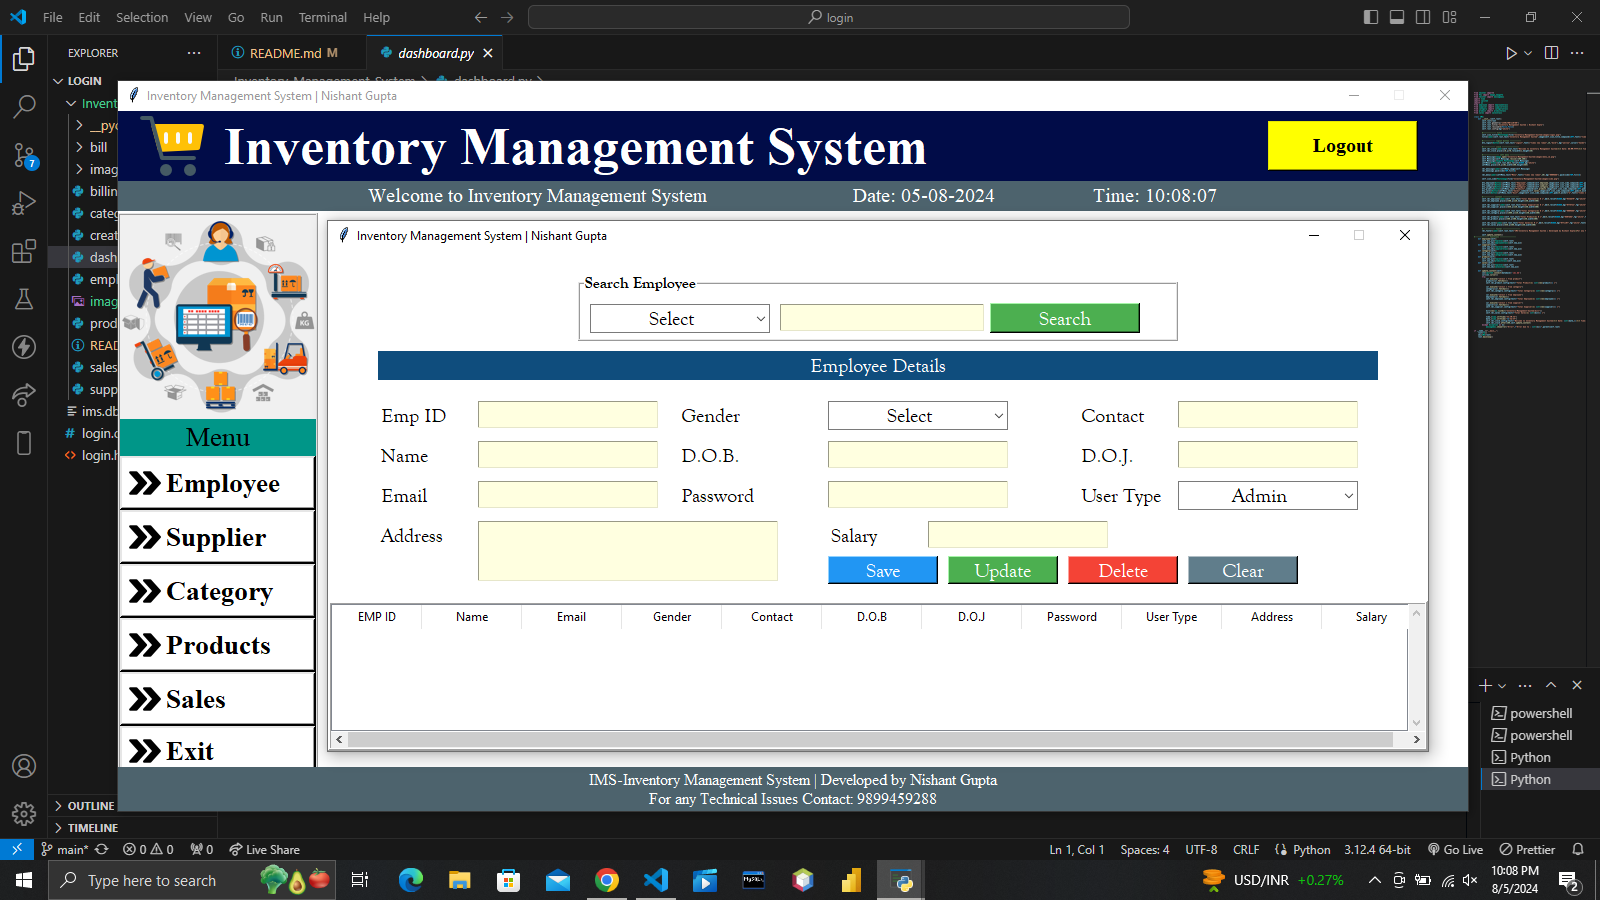This screenshot has width=1600, height=900.
Task: Open User Type Admin dropdown
Action: pos(1268,495)
